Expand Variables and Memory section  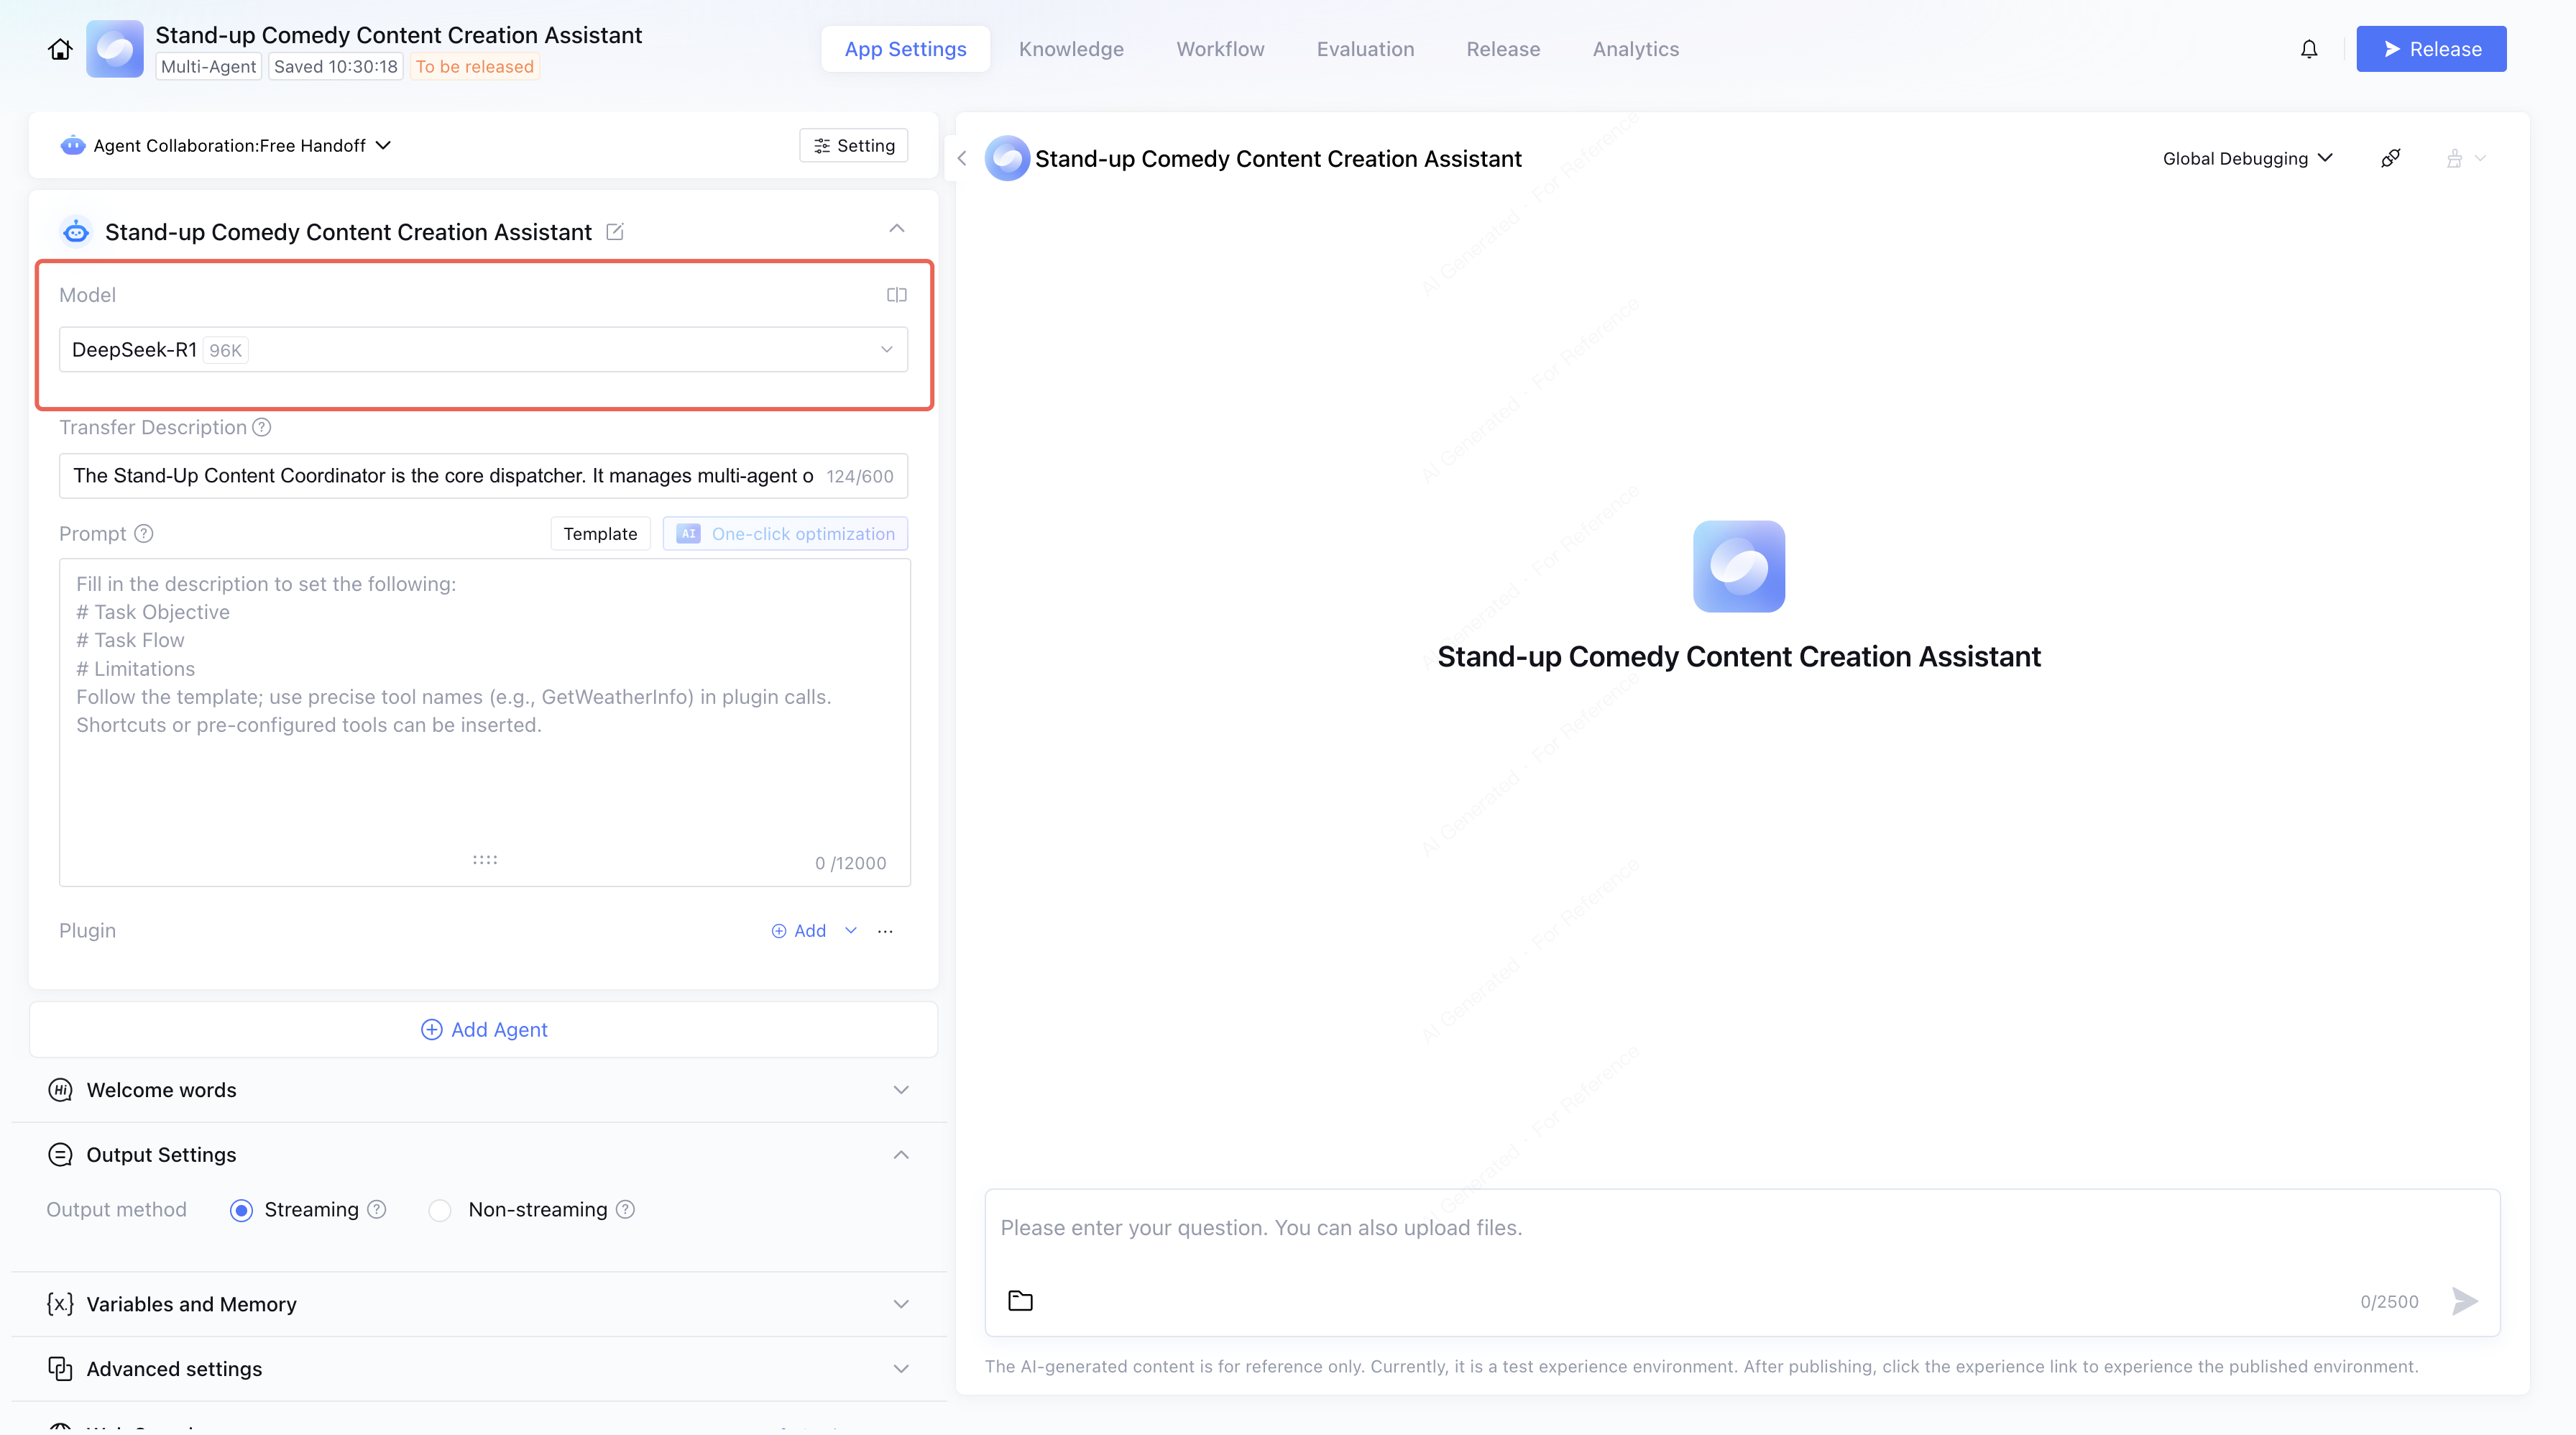900,1304
